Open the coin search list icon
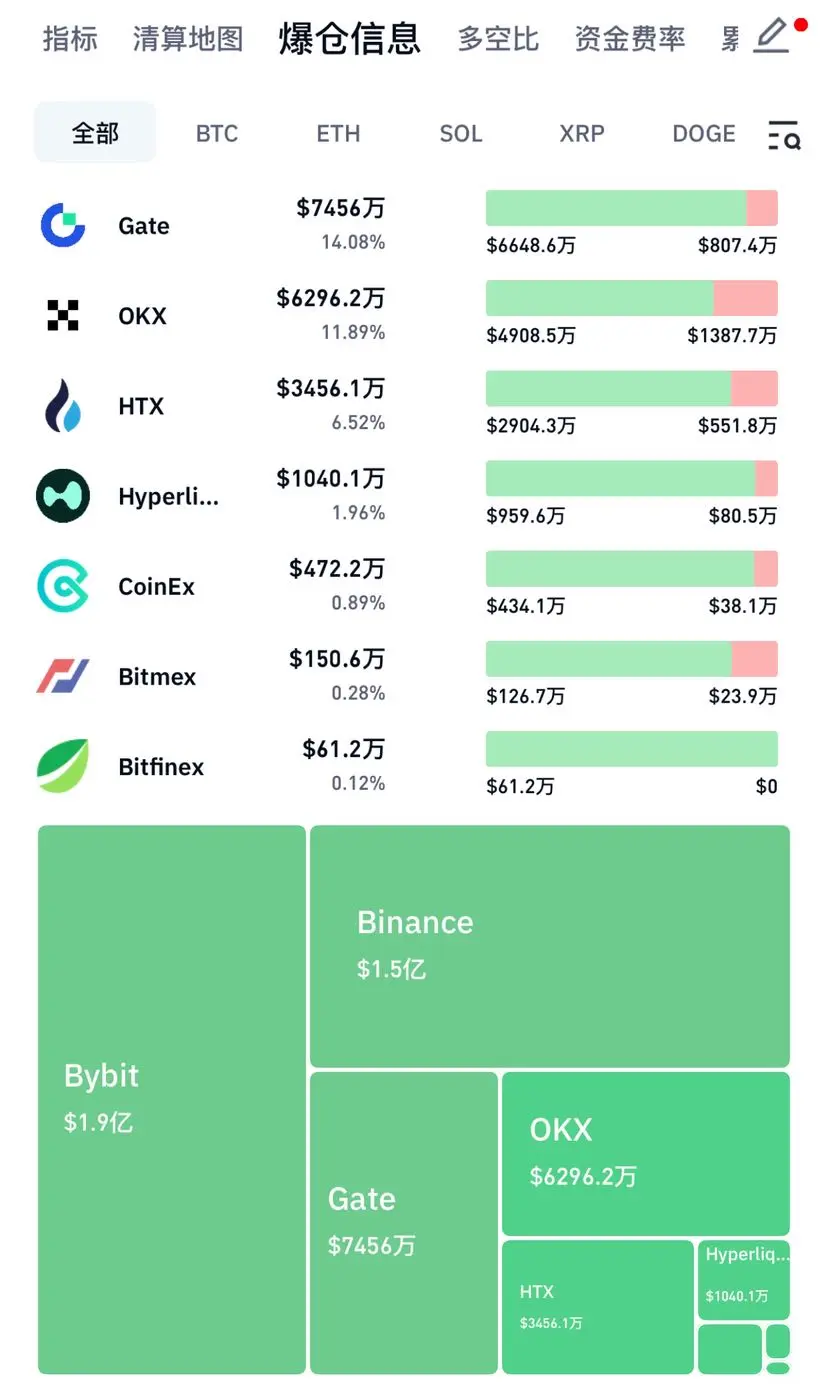The image size is (828, 1393). (x=784, y=135)
